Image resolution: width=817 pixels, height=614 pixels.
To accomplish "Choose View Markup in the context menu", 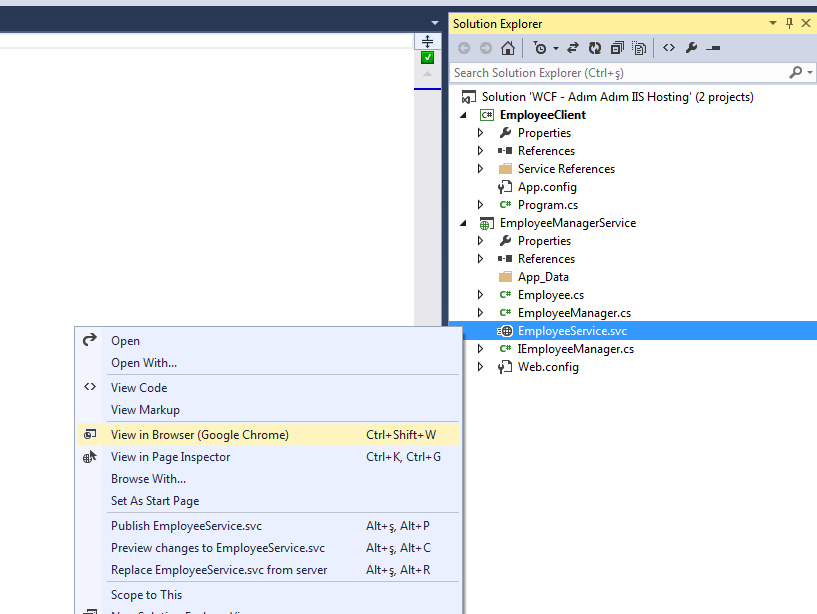I will pos(268,410).
